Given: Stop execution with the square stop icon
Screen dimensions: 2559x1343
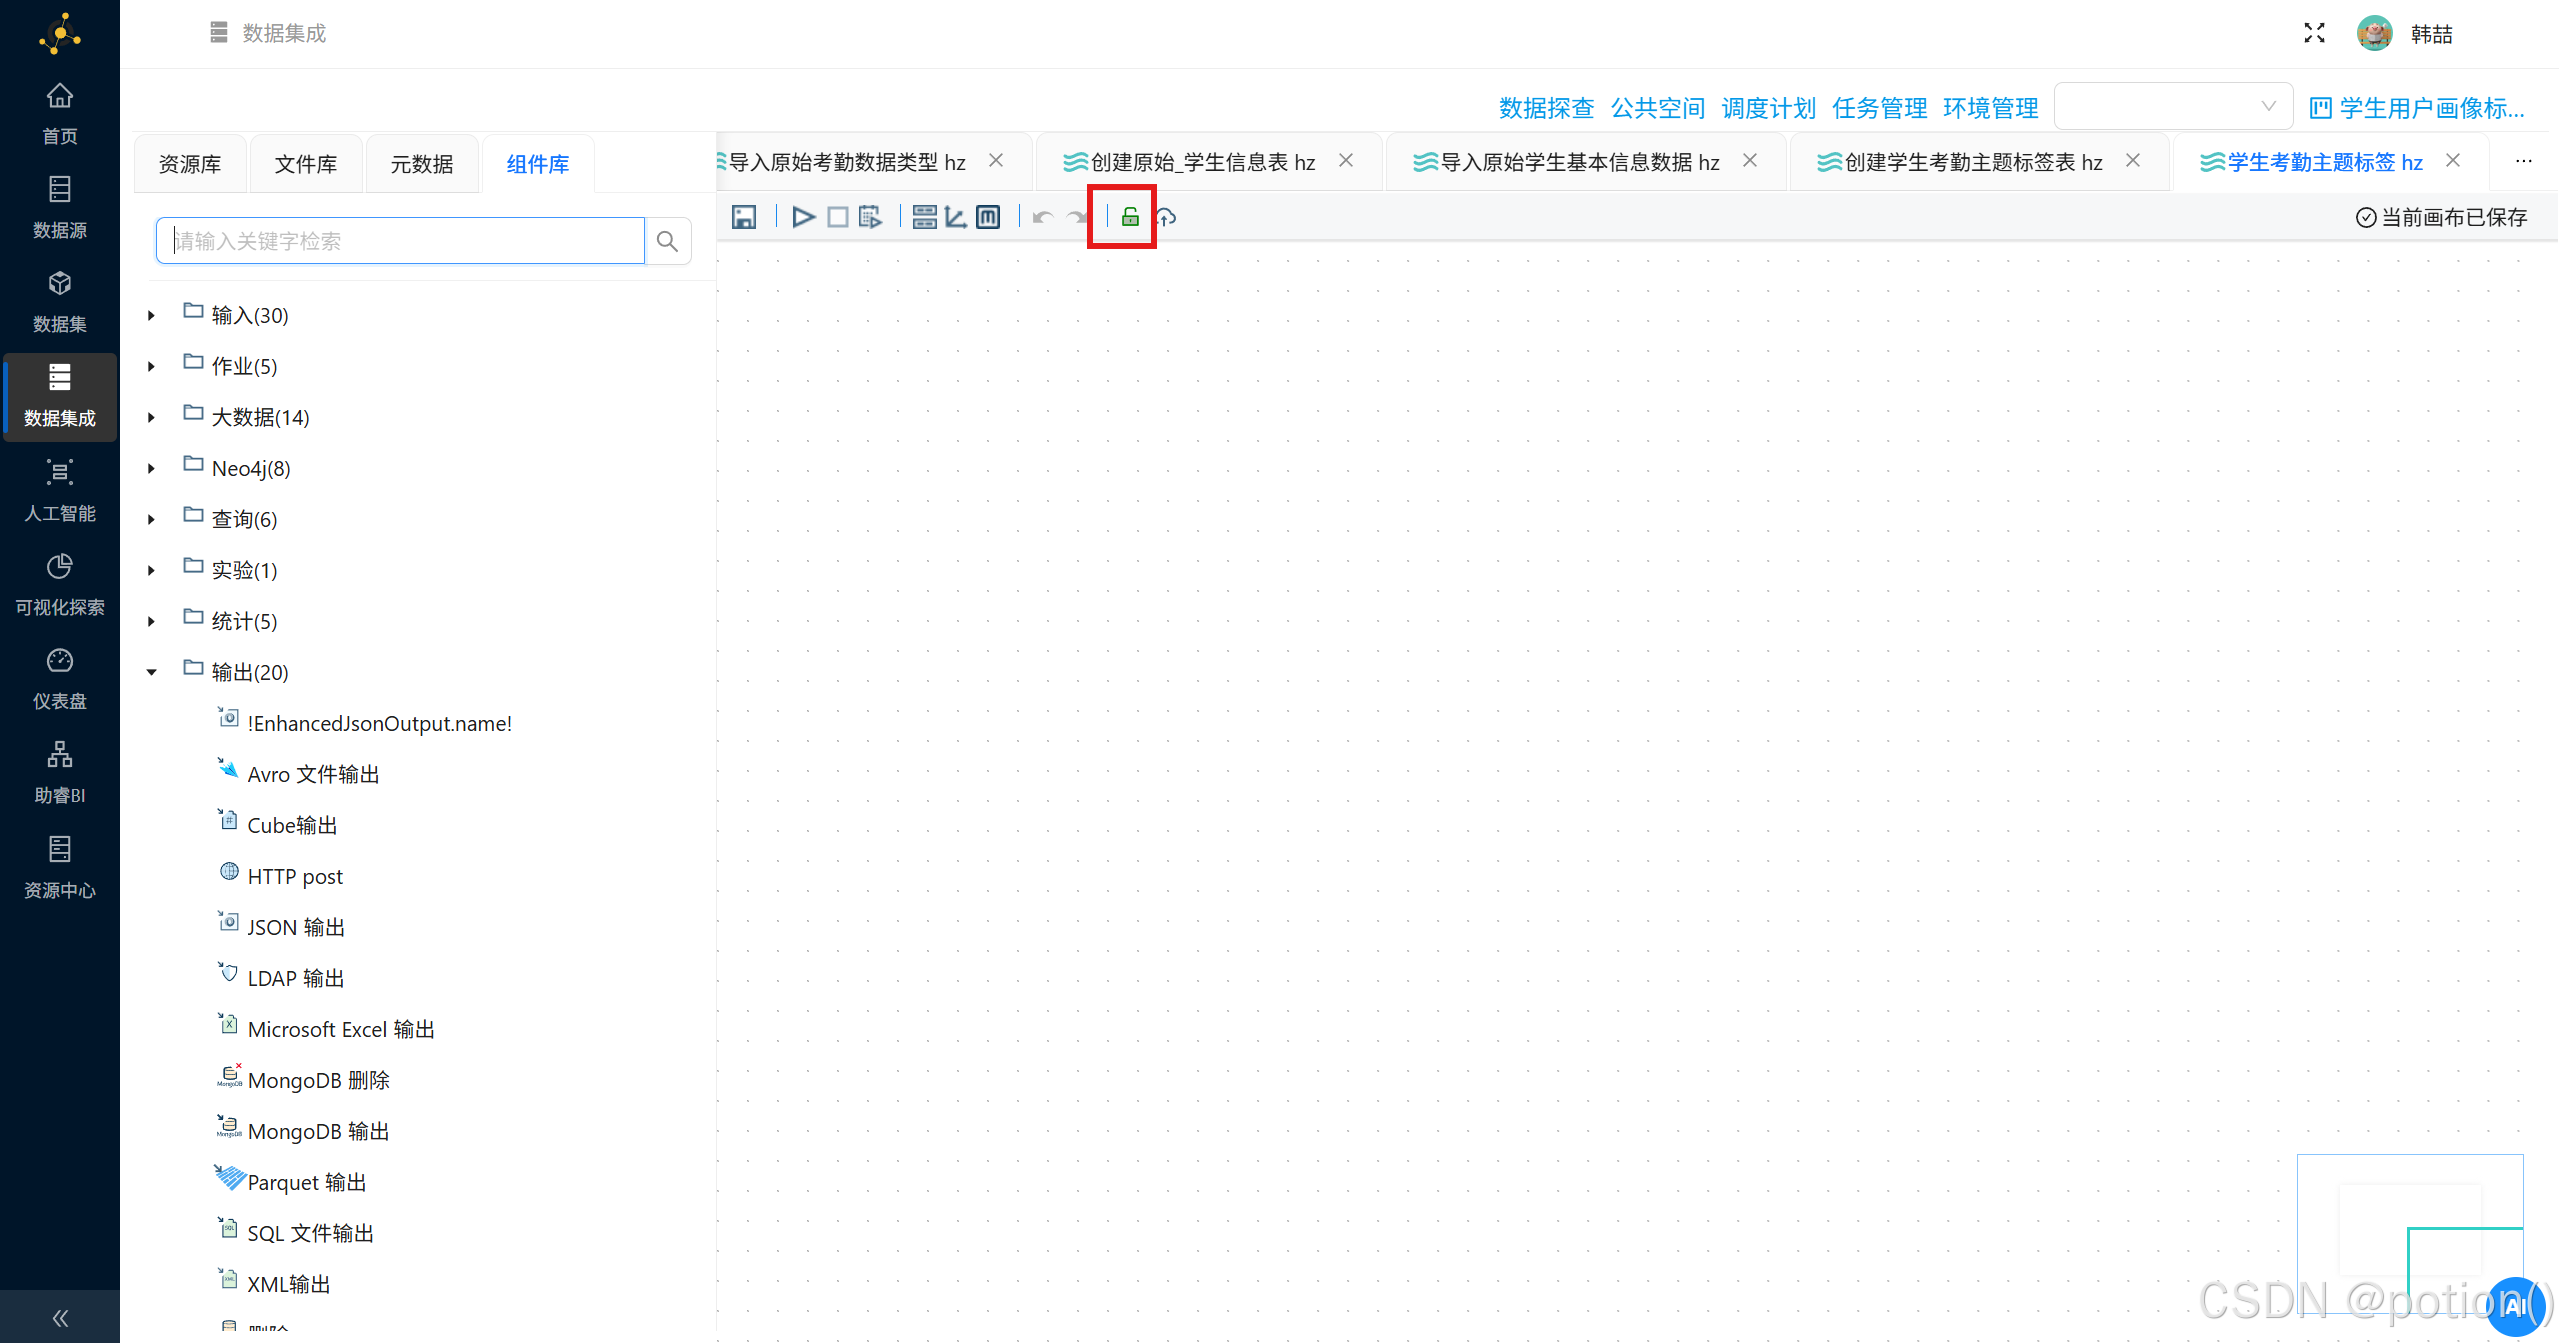Looking at the screenshot, I should click(838, 217).
